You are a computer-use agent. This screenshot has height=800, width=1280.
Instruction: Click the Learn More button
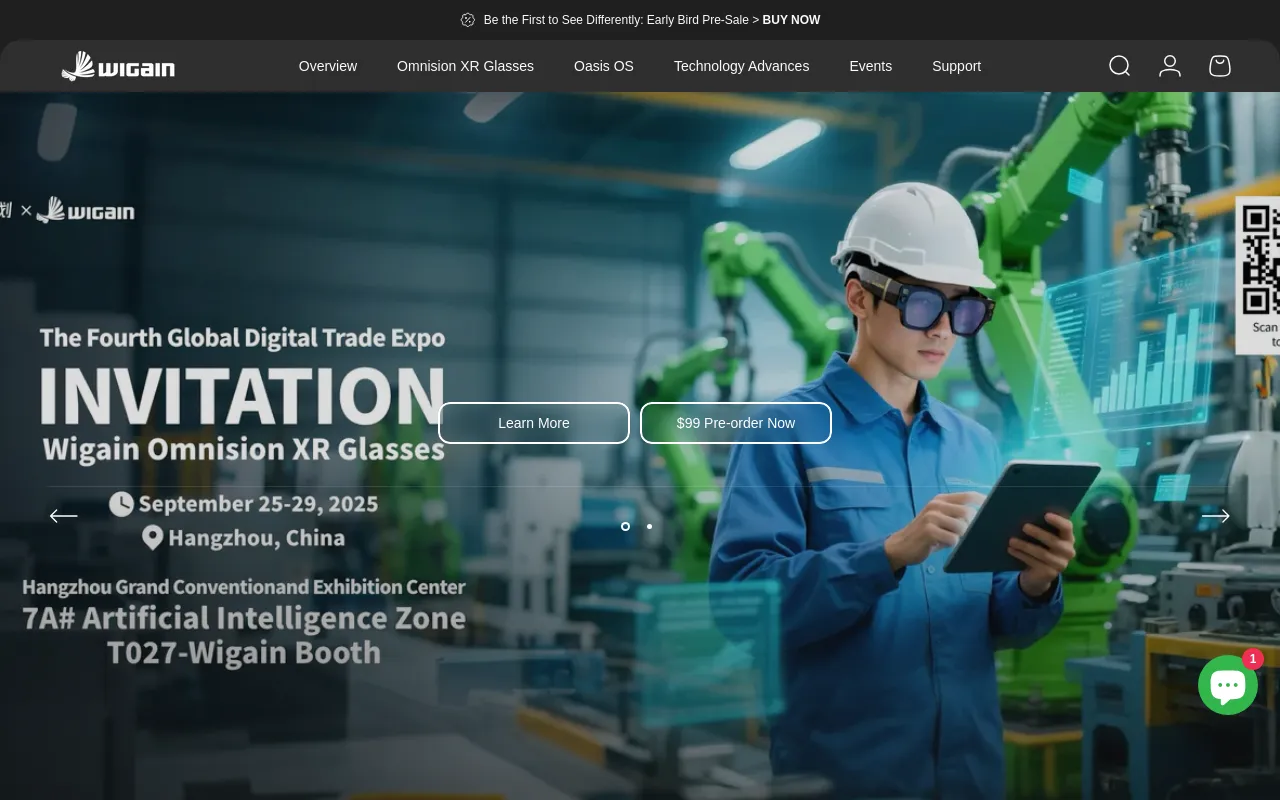point(534,423)
